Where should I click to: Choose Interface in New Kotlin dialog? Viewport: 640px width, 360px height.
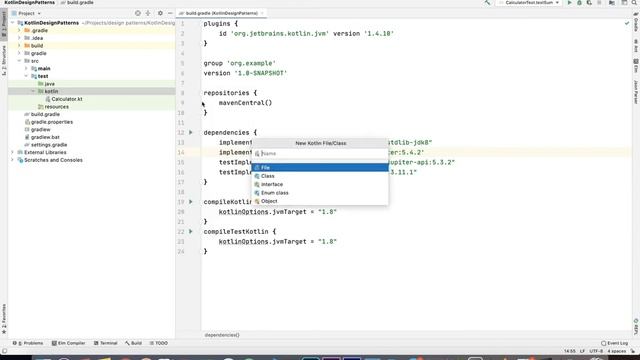click(x=320, y=184)
